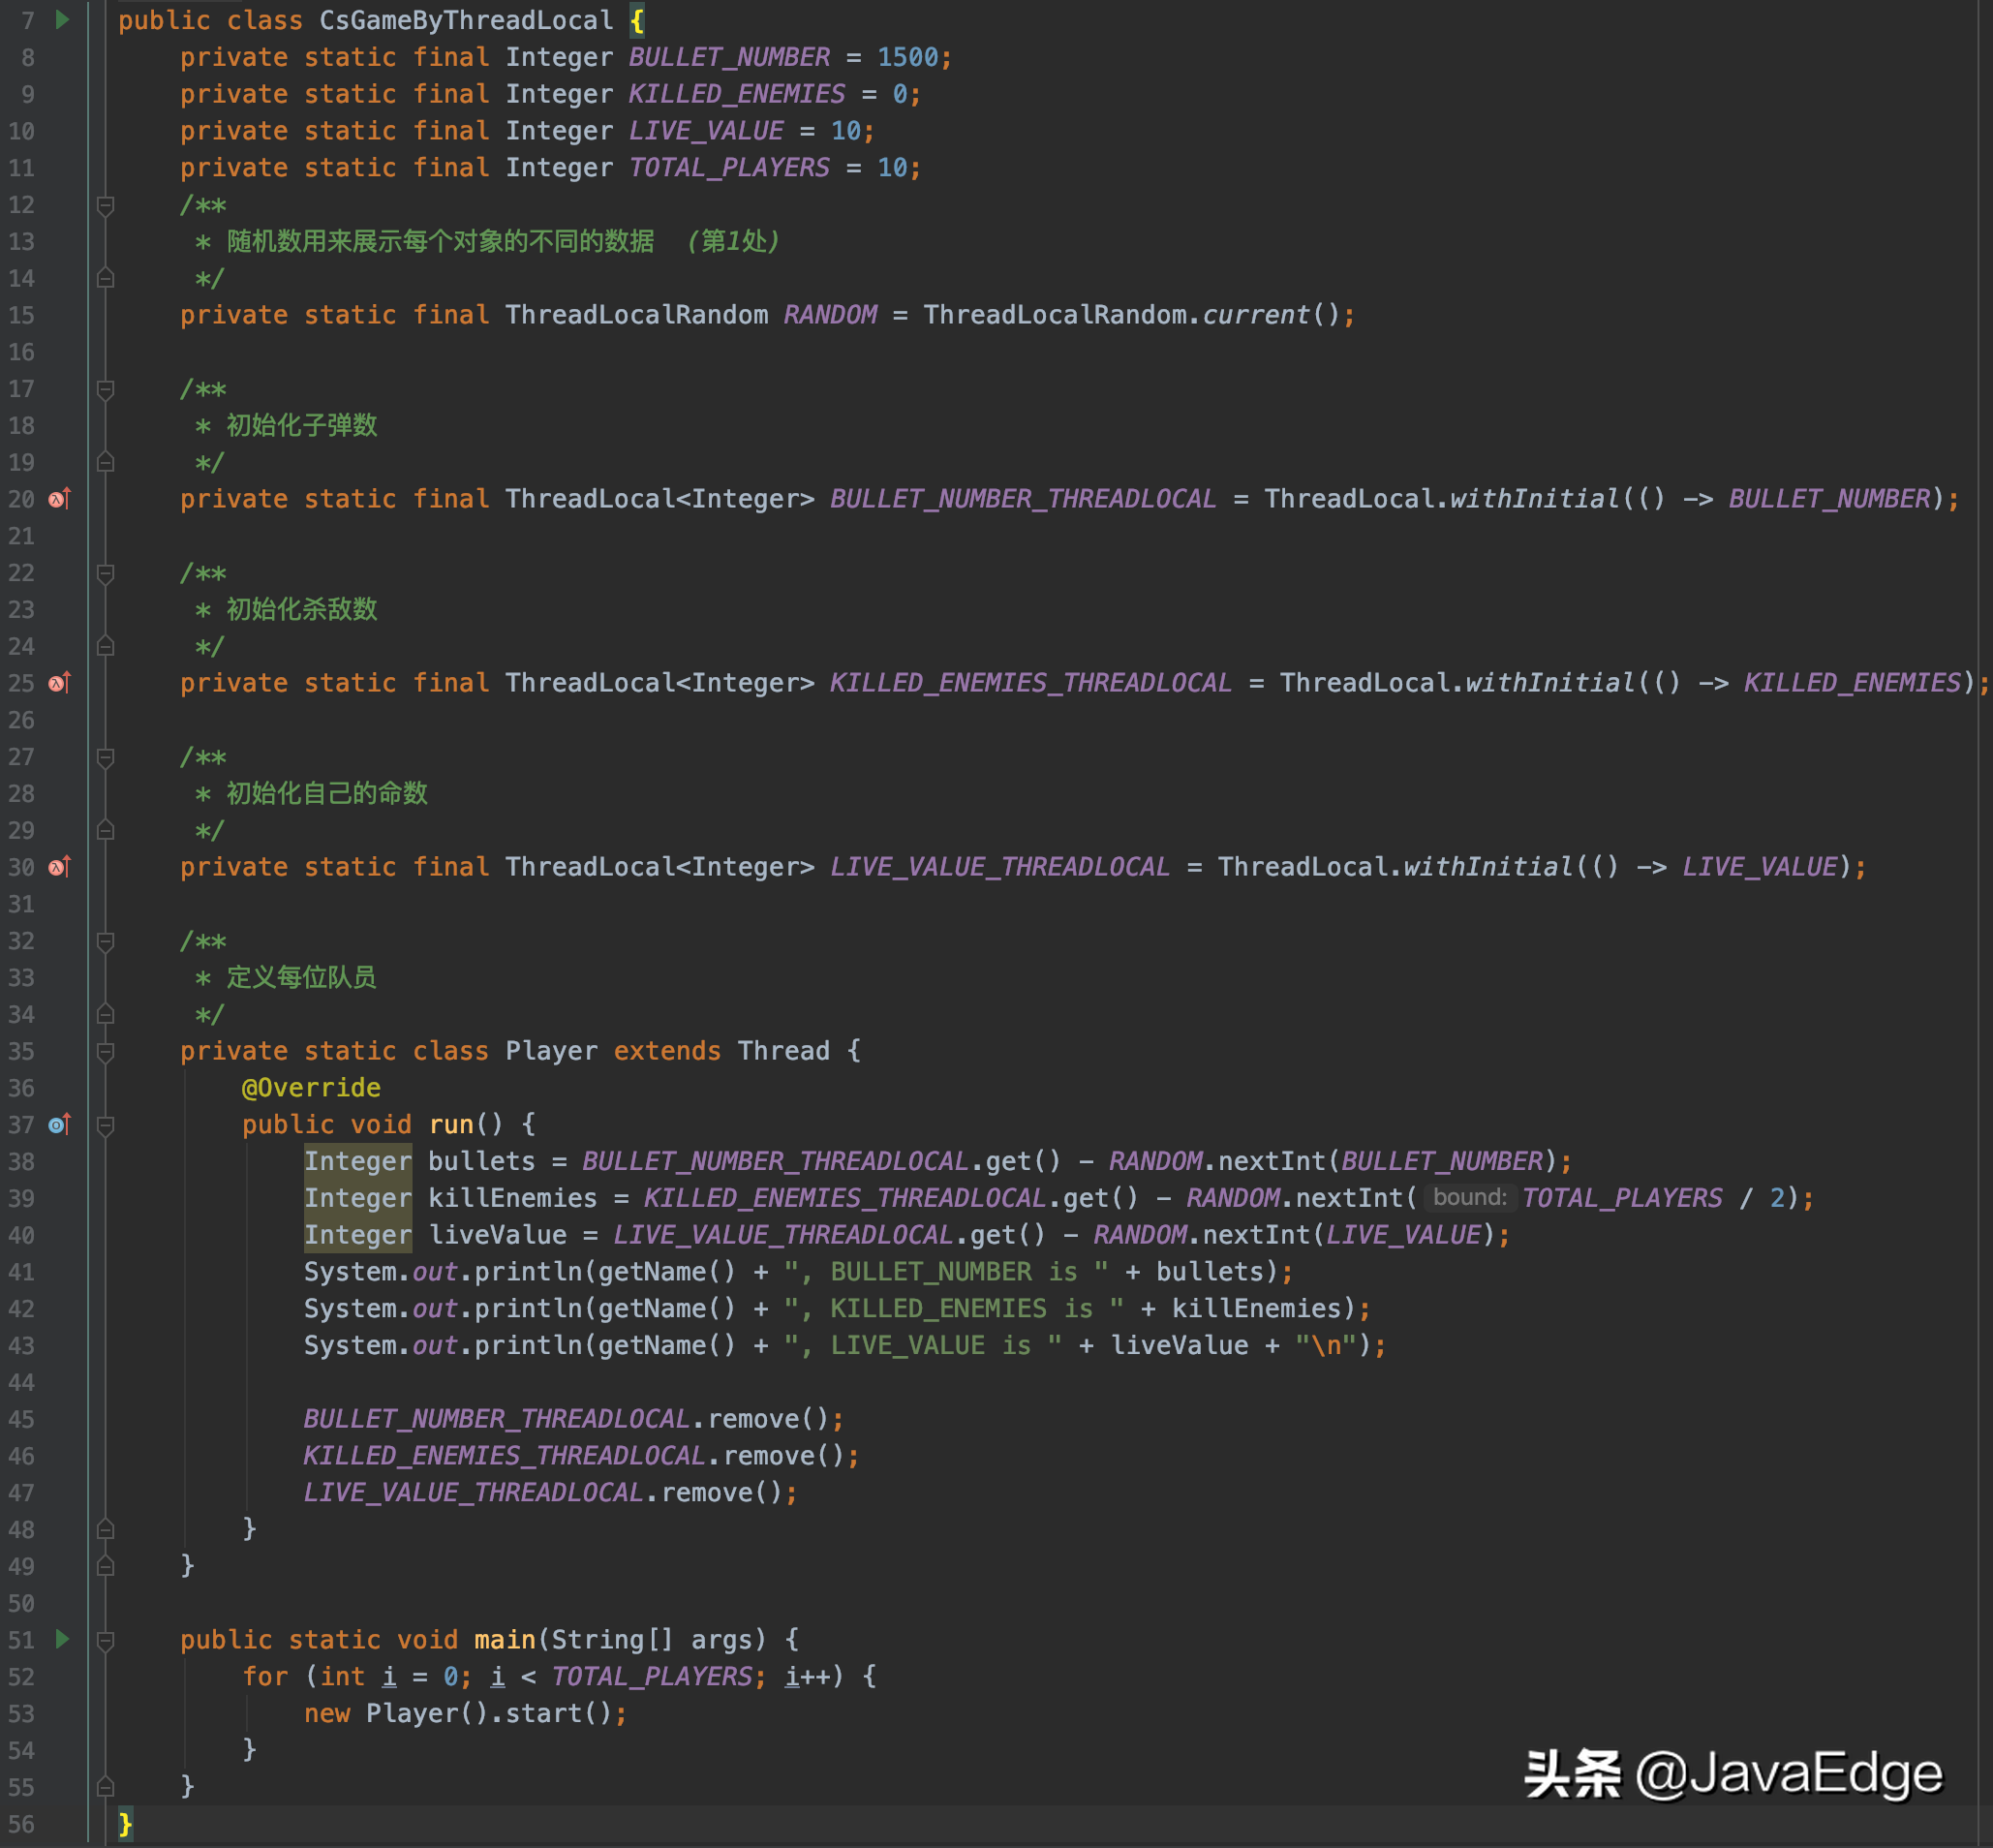Image resolution: width=1993 pixels, height=1848 pixels.
Task: Click the comment text (第1处) on line 13
Action: coord(733,241)
